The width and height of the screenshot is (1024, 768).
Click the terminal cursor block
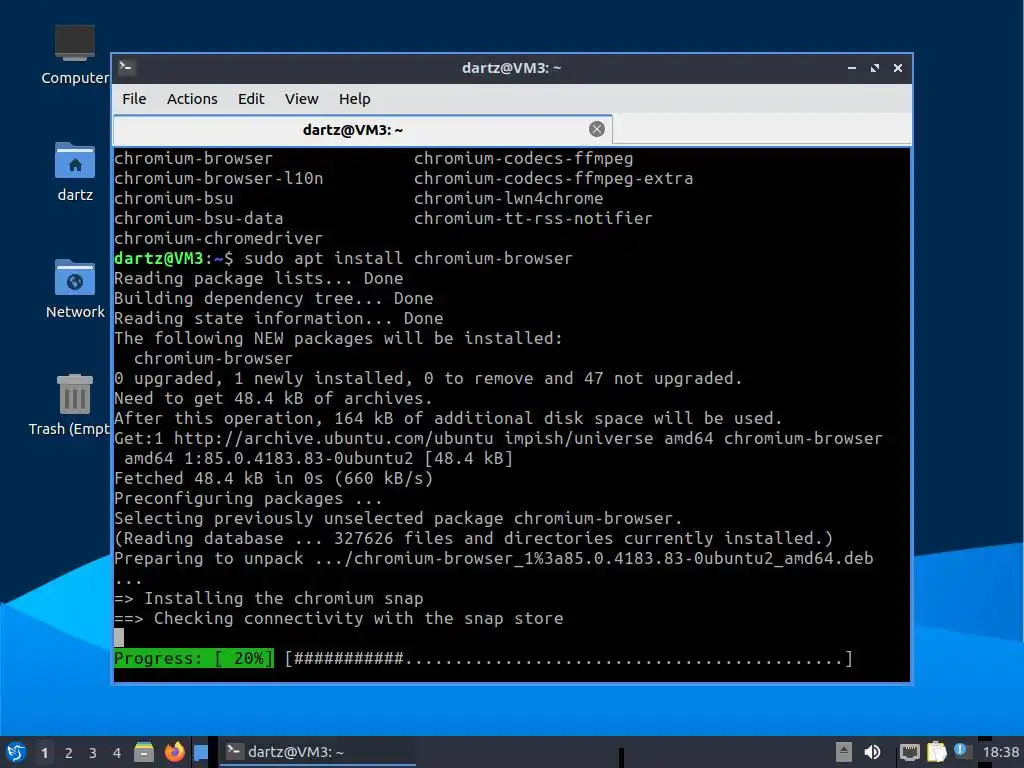pyautogui.click(x=119, y=638)
